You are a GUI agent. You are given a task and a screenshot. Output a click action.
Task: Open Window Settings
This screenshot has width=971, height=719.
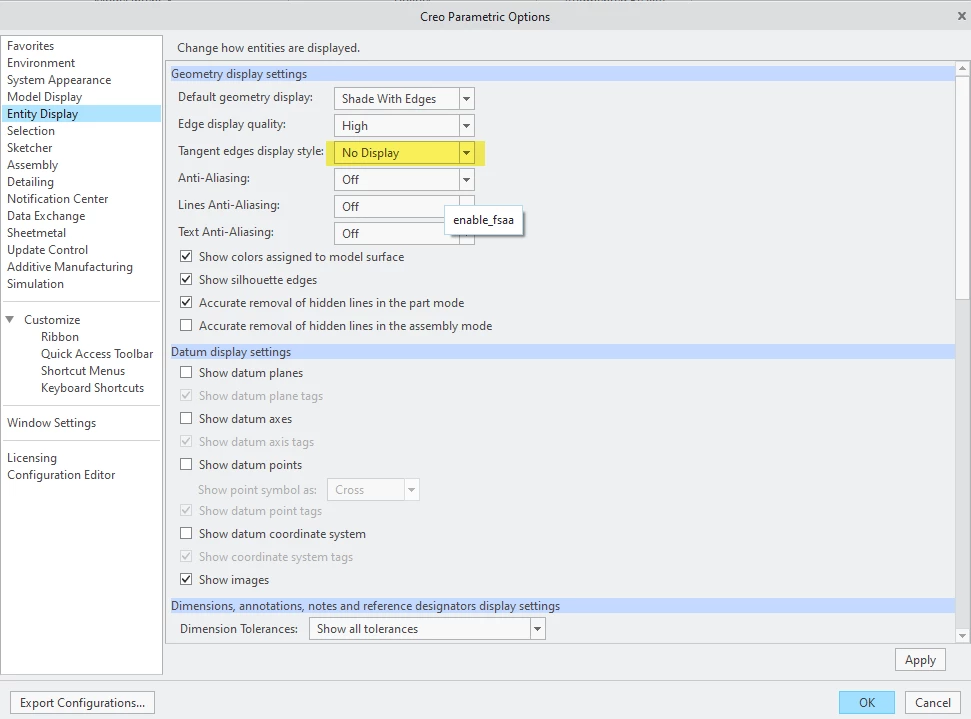(x=51, y=423)
